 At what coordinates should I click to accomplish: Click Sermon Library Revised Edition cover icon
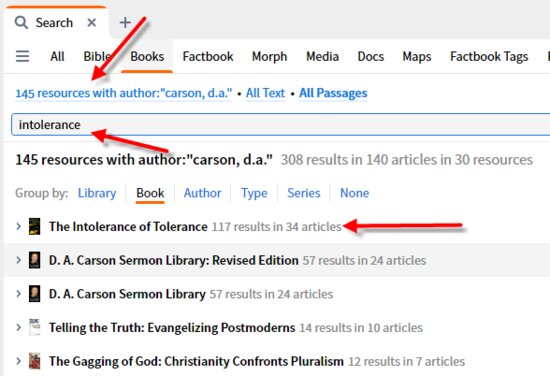pyautogui.click(x=34, y=260)
